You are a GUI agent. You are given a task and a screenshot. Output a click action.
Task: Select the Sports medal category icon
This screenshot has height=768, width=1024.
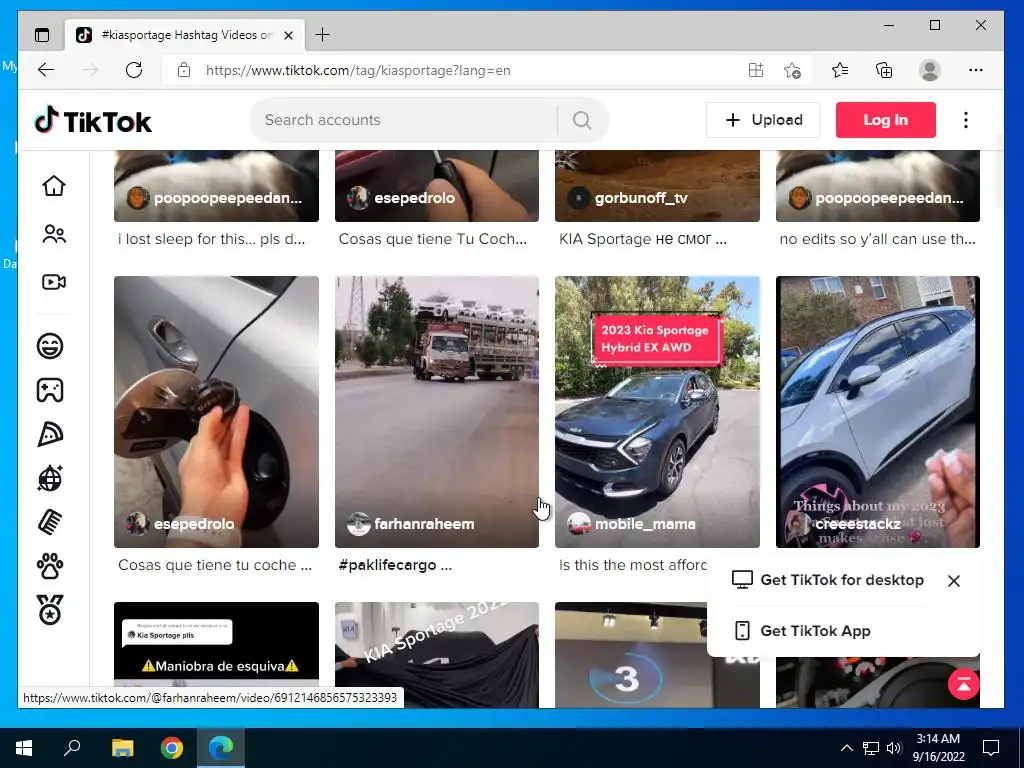click(50, 611)
